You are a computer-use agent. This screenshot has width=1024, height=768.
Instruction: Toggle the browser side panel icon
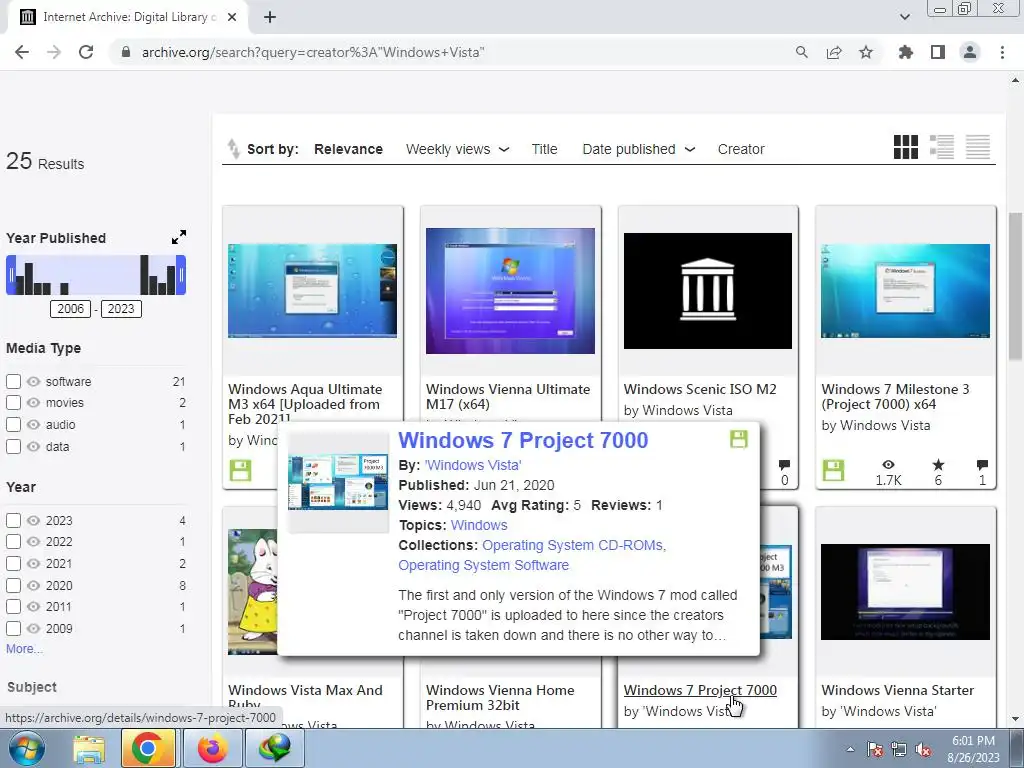coord(938,52)
